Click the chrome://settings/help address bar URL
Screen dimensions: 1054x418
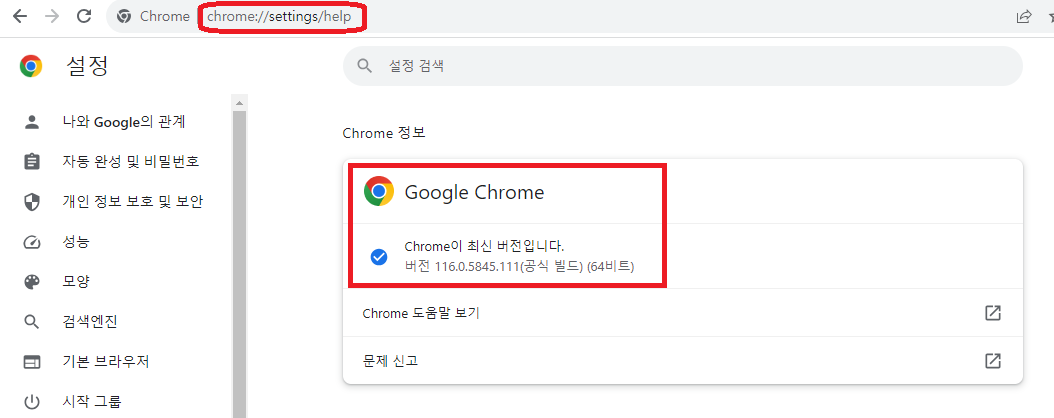tap(279, 16)
